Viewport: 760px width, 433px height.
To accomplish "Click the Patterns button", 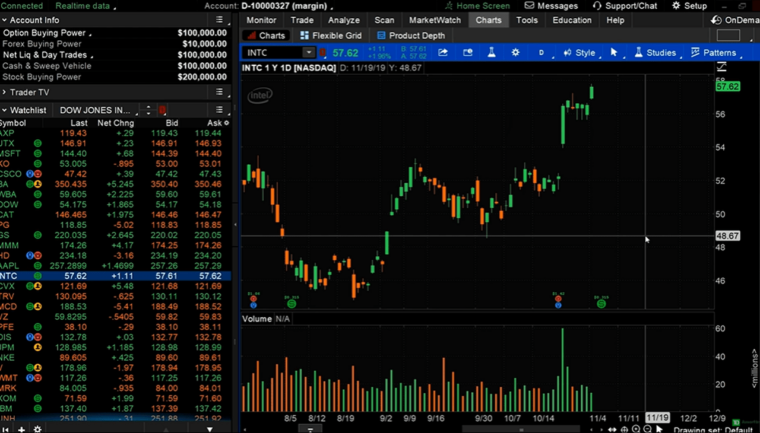I will pyautogui.click(x=714, y=53).
